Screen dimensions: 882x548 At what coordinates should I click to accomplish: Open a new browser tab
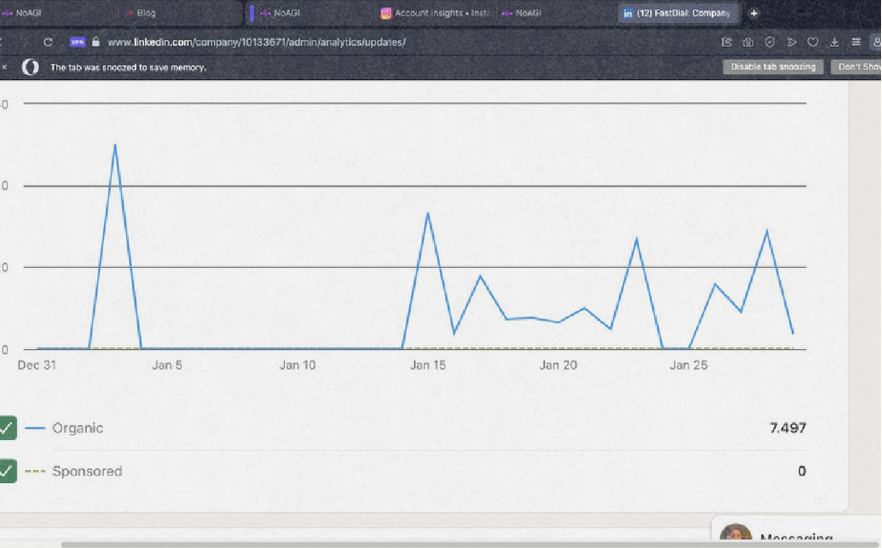754,13
